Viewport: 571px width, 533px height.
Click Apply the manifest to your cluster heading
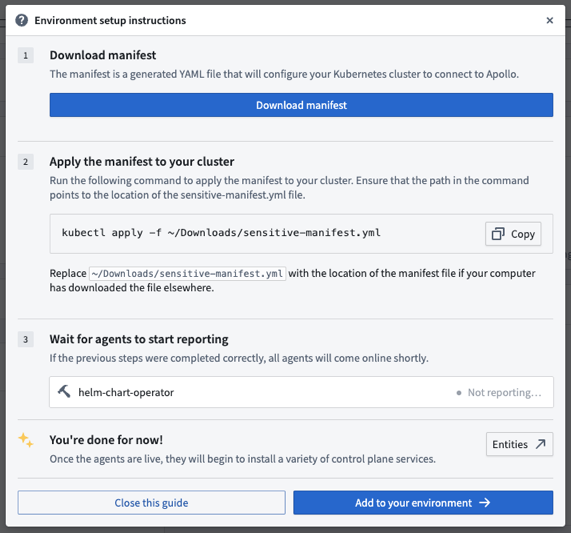[x=142, y=161]
